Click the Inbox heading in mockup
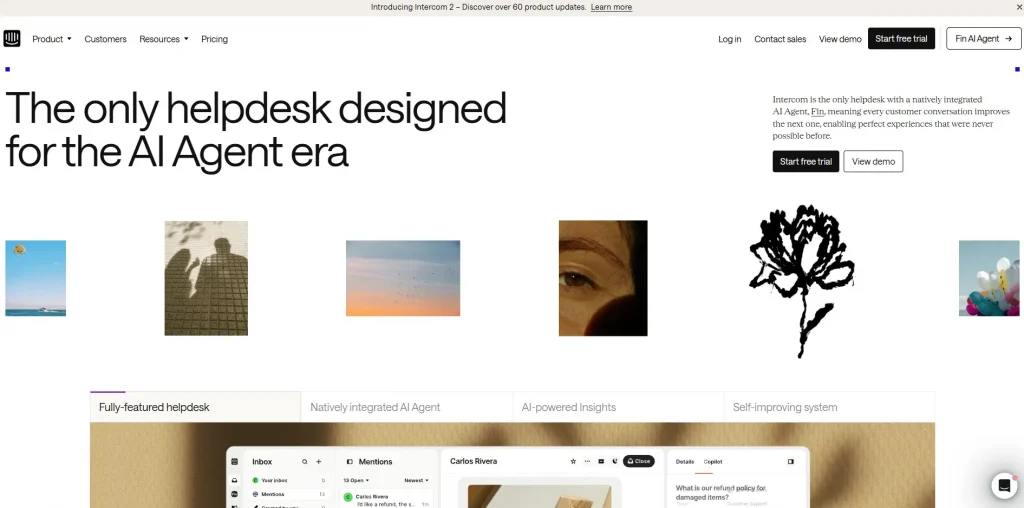The height and width of the screenshot is (508, 1024). (x=262, y=462)
